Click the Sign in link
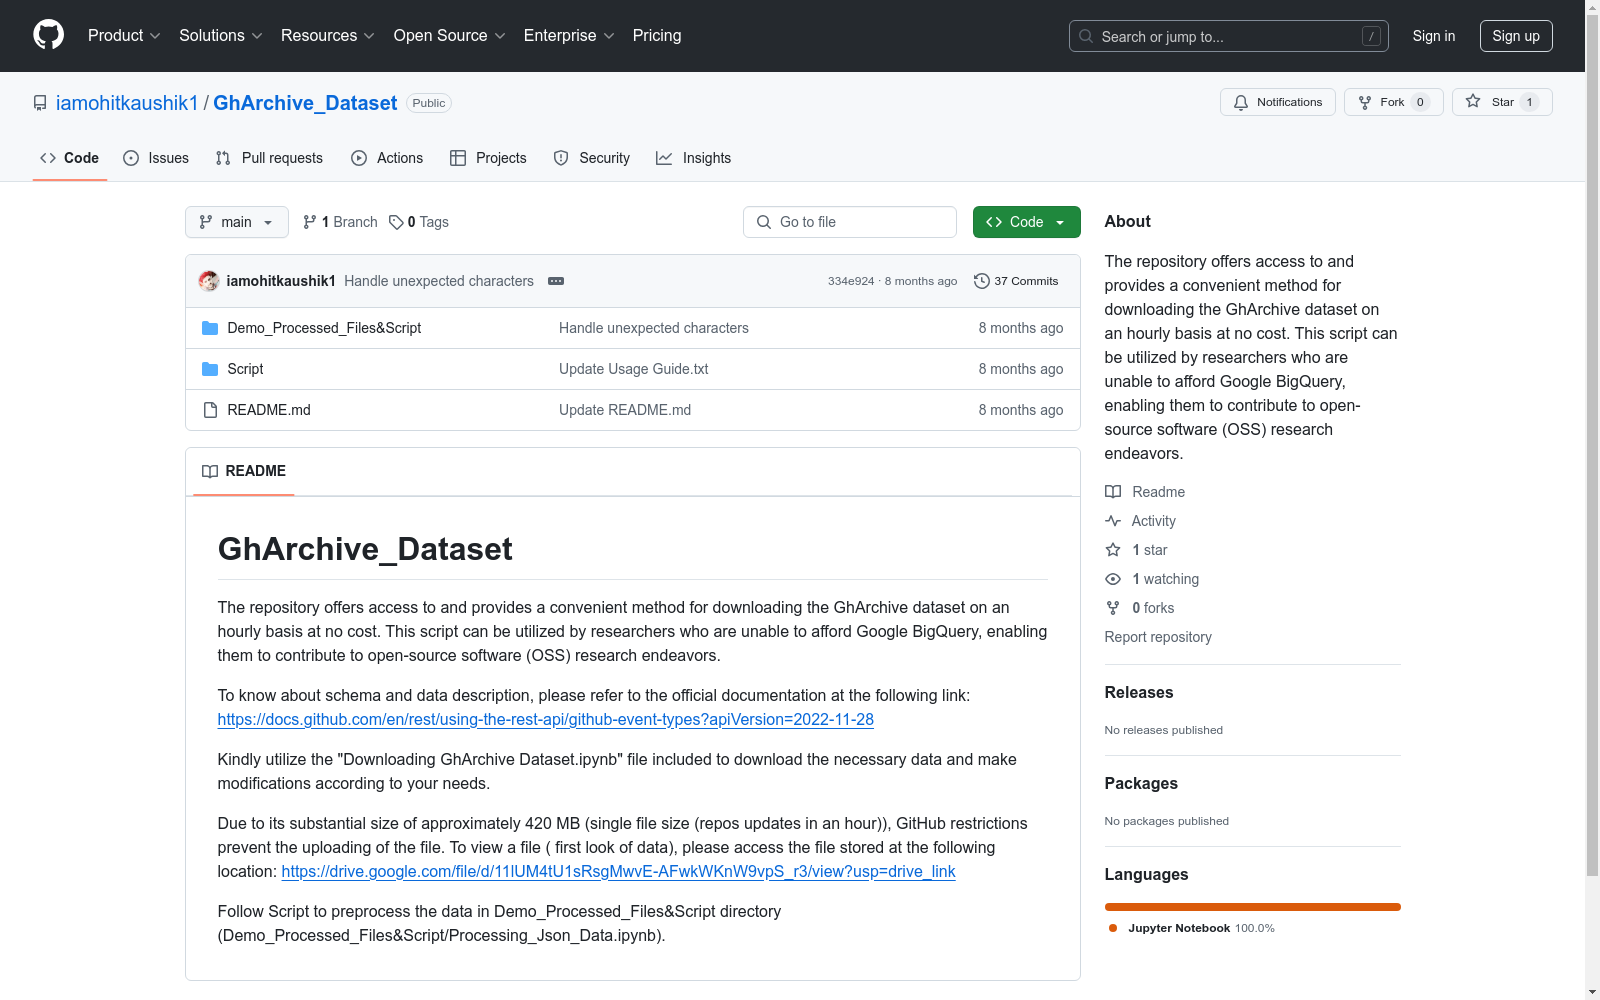Viewport: 1600px width, 1000px height. 1434,36
